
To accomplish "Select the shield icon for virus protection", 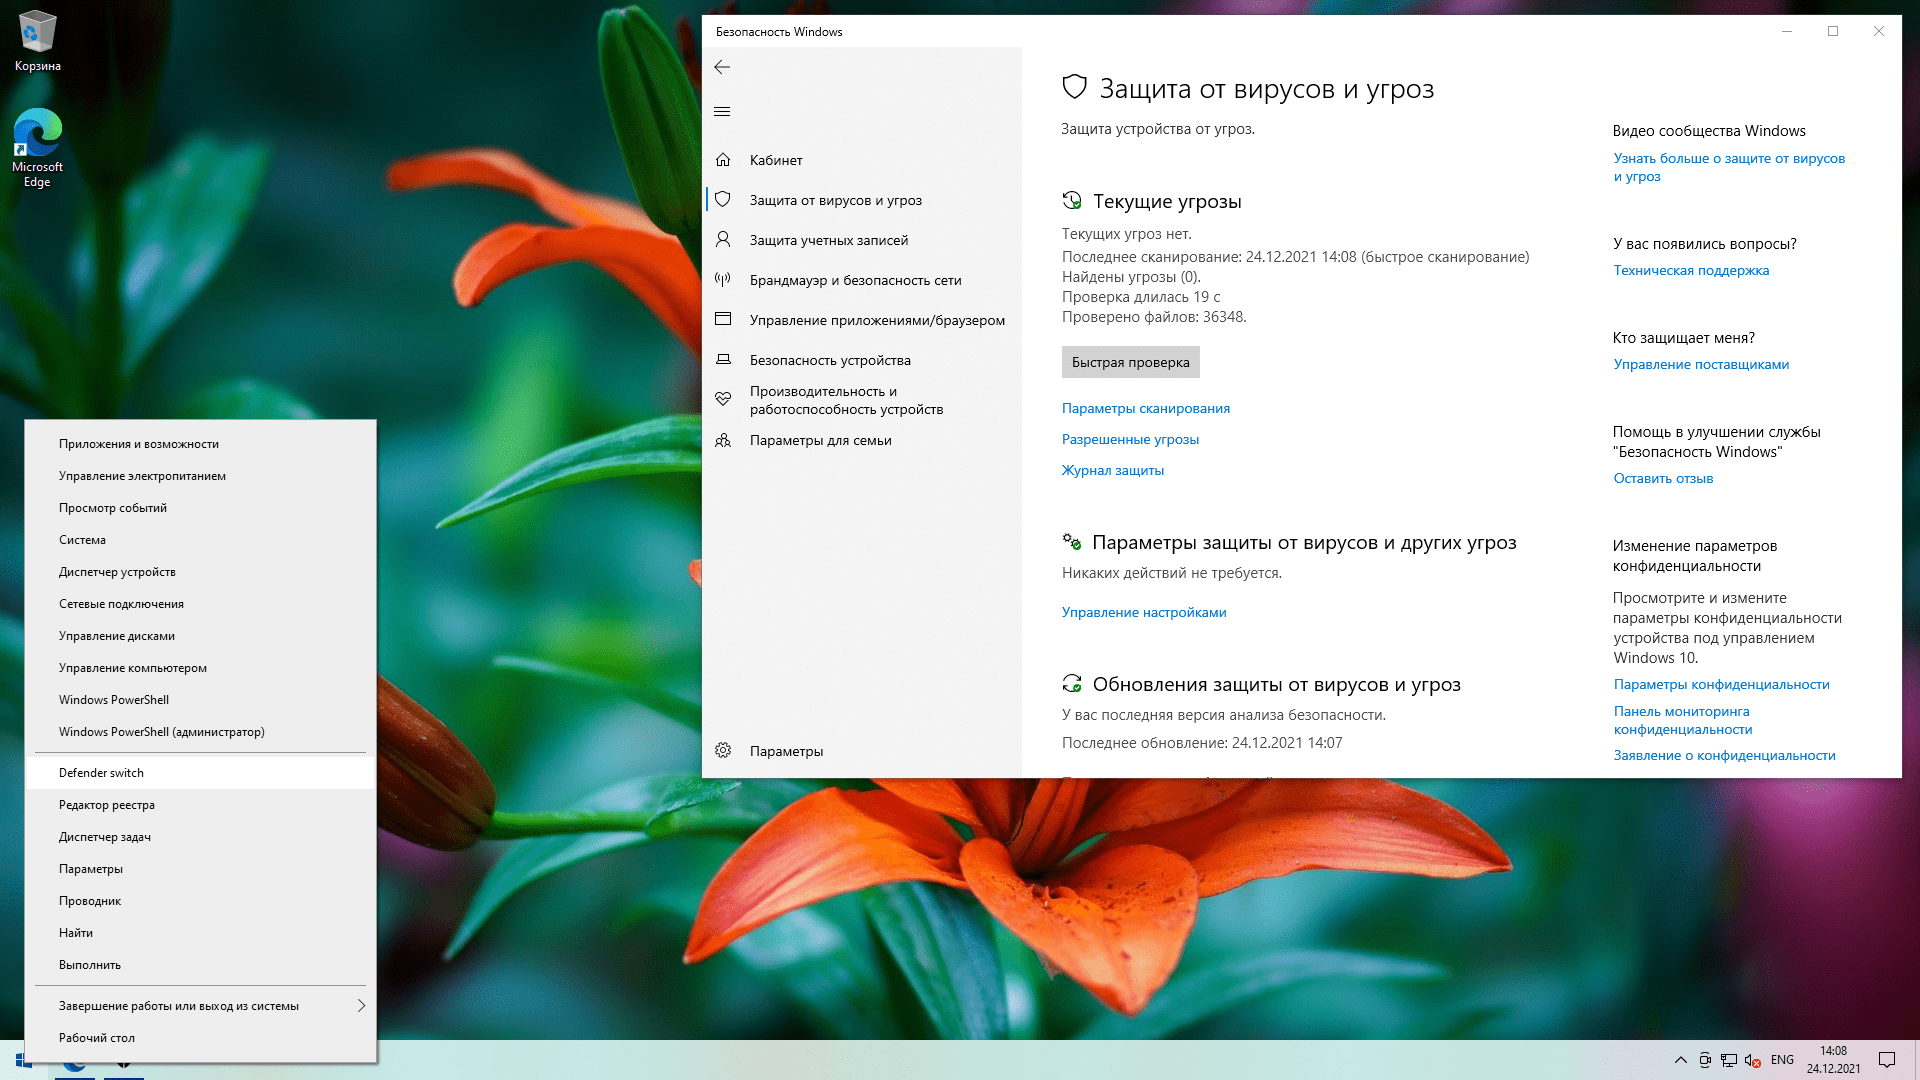I will tap(723, 200).
